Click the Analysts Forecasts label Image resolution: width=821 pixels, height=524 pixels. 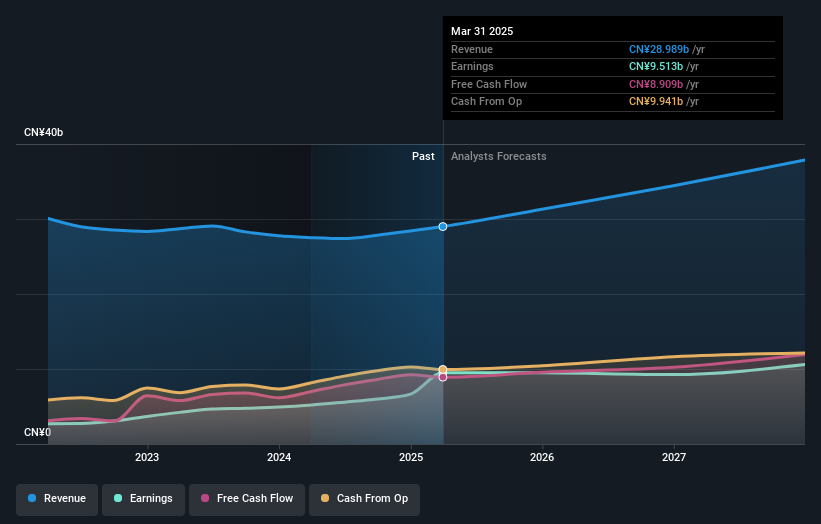tap(498, 156)
